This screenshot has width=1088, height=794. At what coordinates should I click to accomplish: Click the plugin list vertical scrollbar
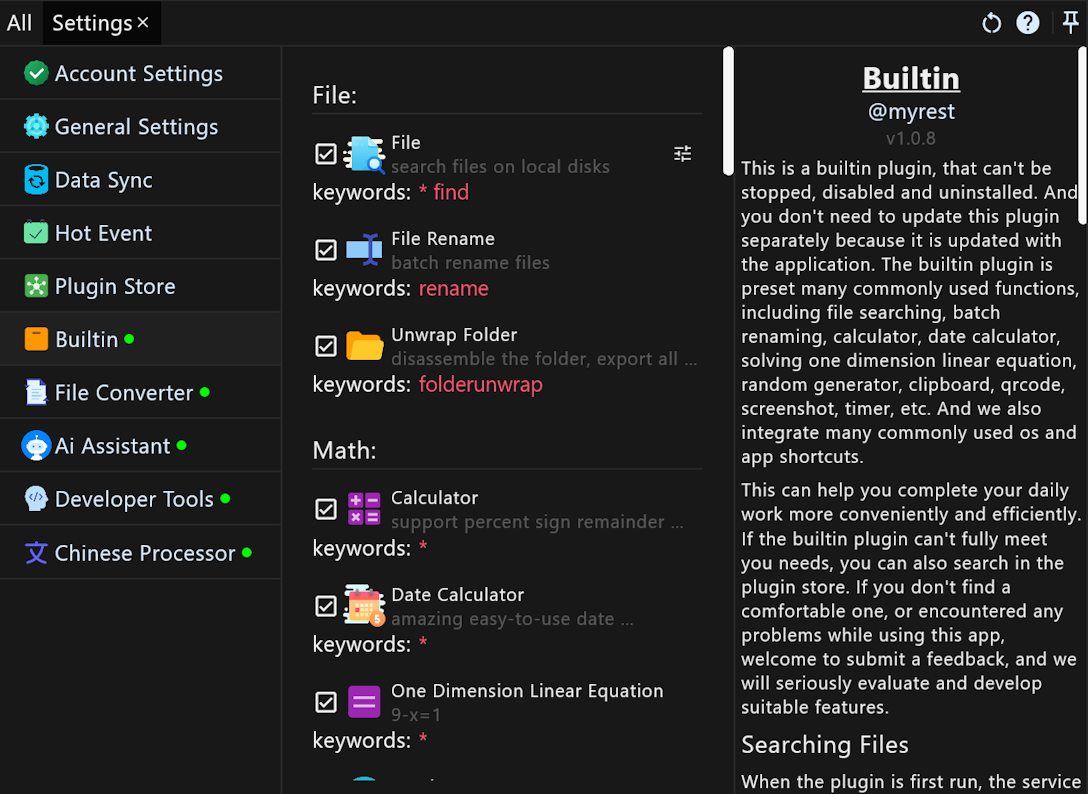pos(728,112)
